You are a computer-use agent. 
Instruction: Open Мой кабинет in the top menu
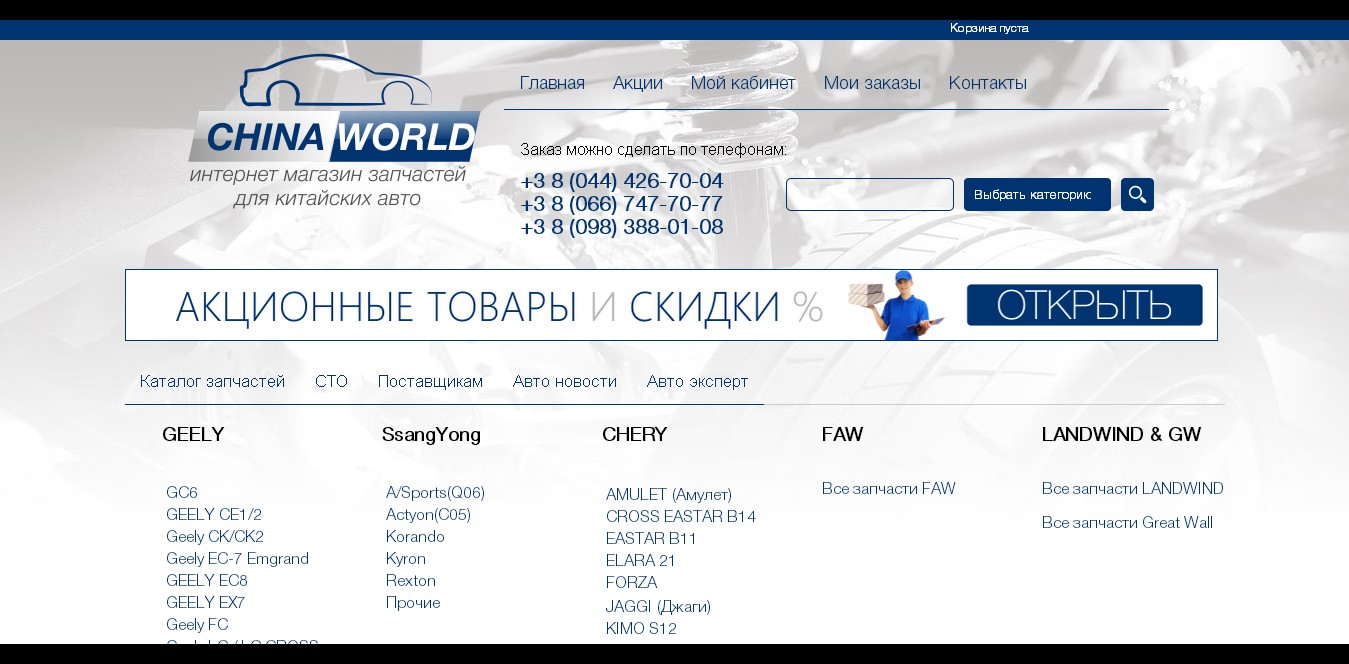tap(743, 83)
